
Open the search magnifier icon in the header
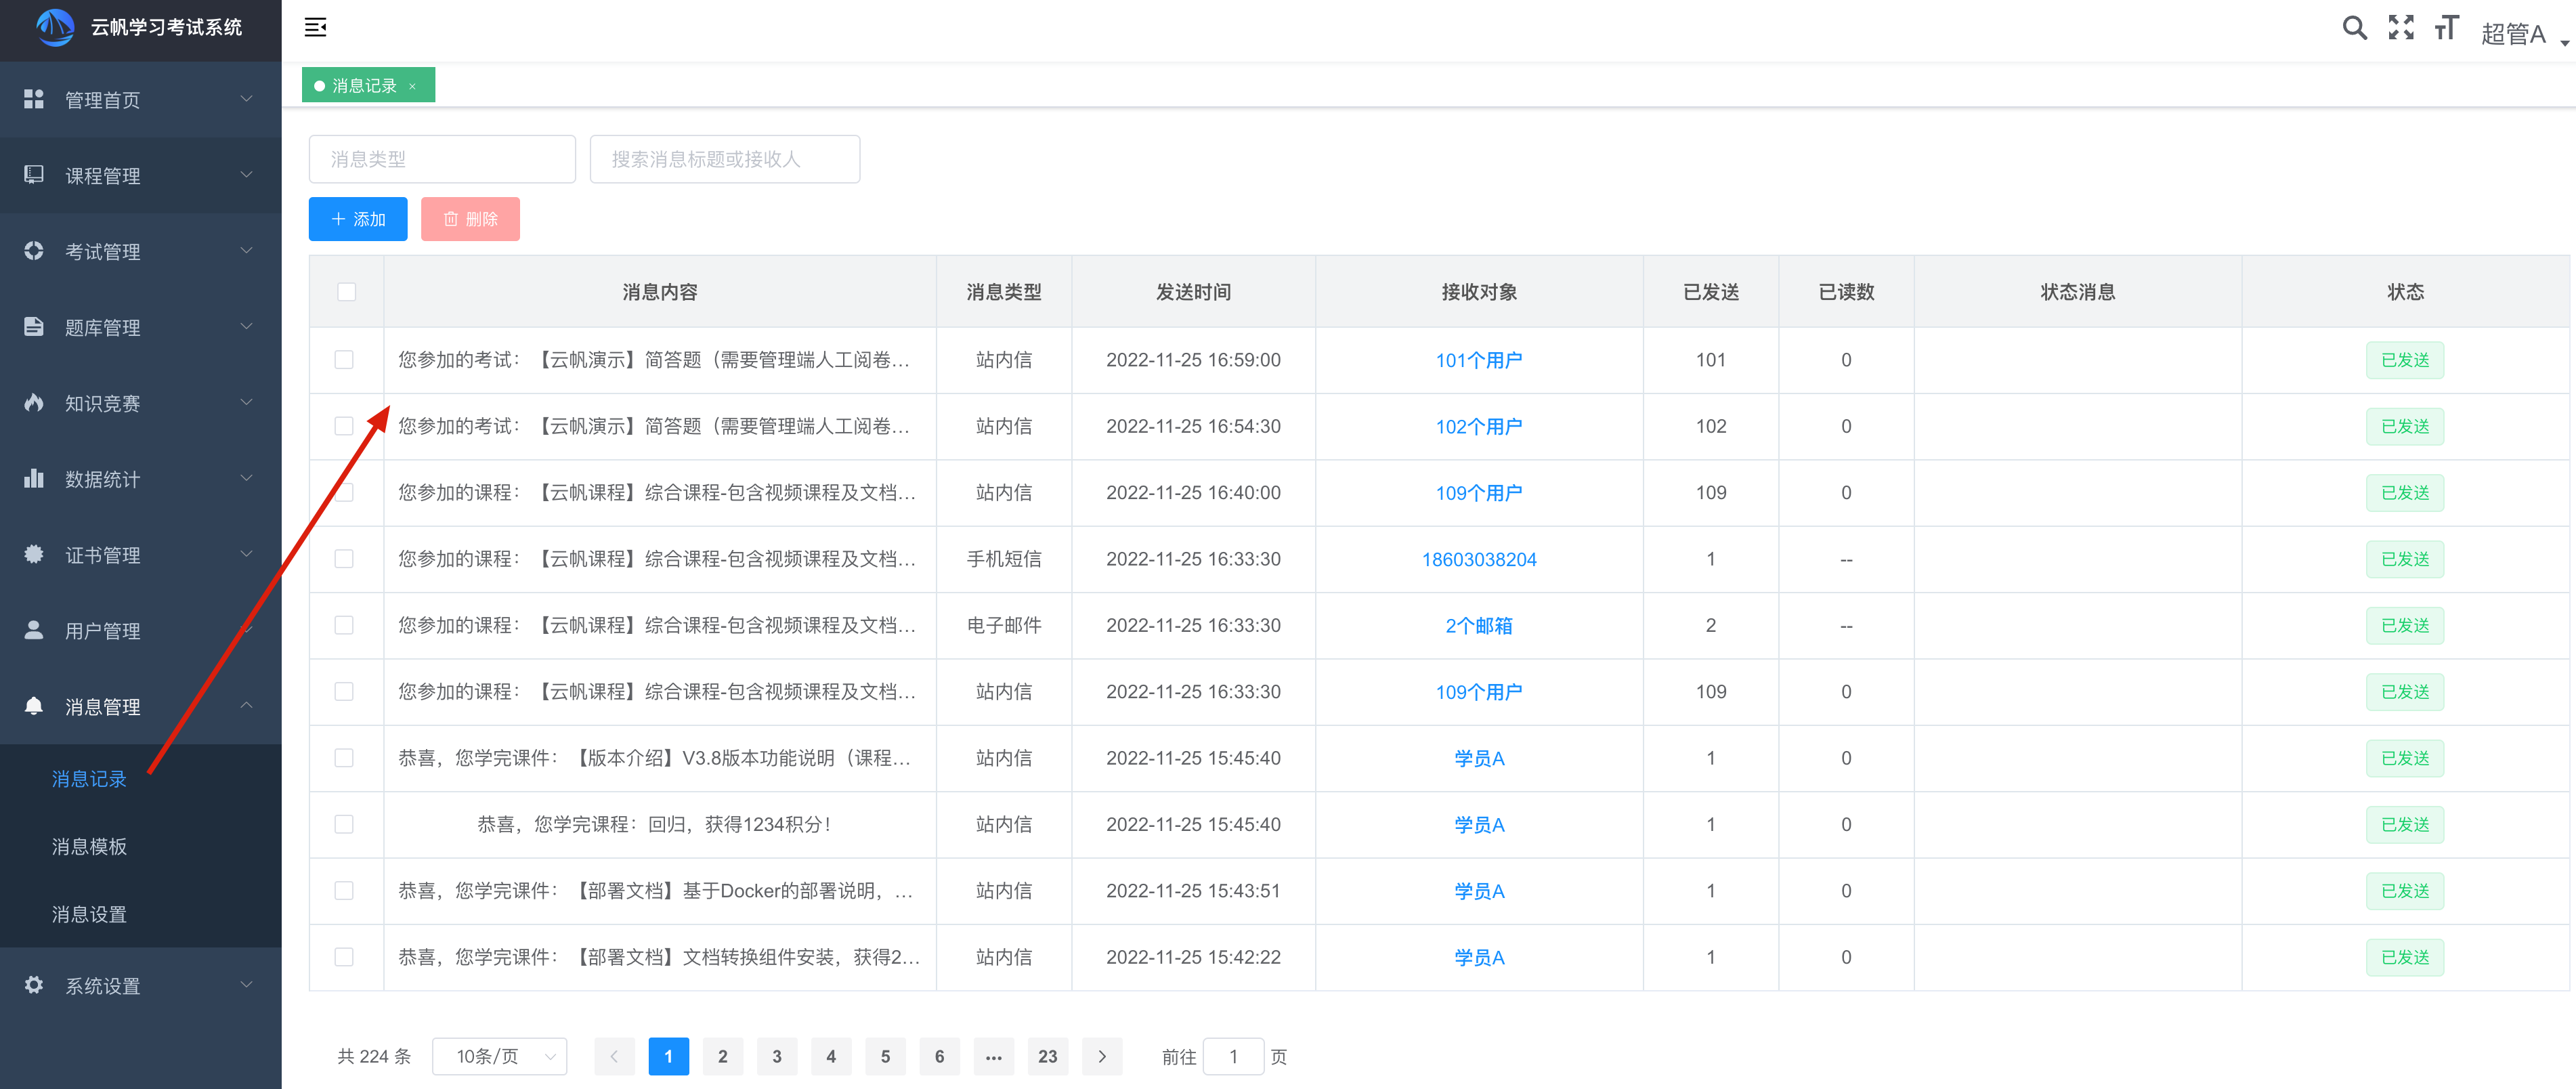click(x=2354, y=28)
